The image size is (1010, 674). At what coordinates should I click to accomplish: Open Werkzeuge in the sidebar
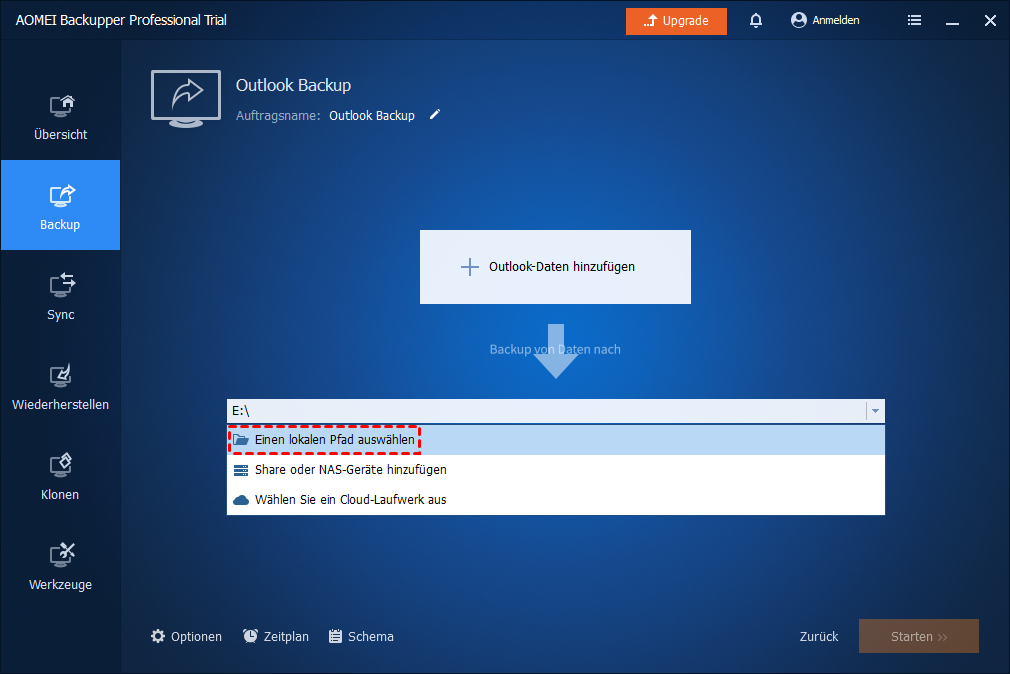coord(61,566)
